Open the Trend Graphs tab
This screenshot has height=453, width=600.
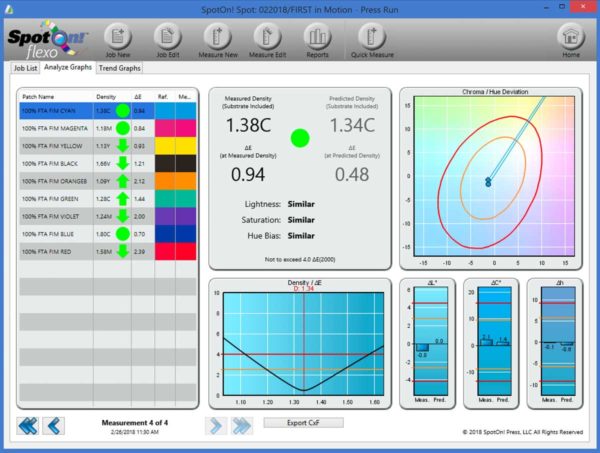pyautogui.click(x=119, y=68)
